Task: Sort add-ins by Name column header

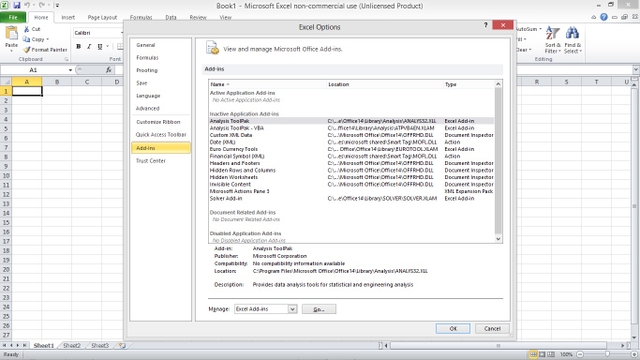Action: [x=268, y=84]
